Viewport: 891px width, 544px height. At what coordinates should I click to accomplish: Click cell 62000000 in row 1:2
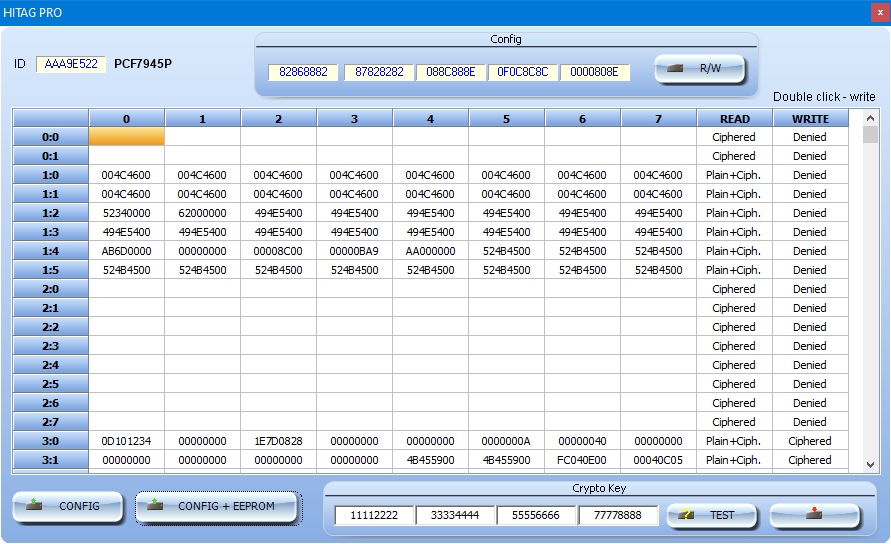point(202,213)
